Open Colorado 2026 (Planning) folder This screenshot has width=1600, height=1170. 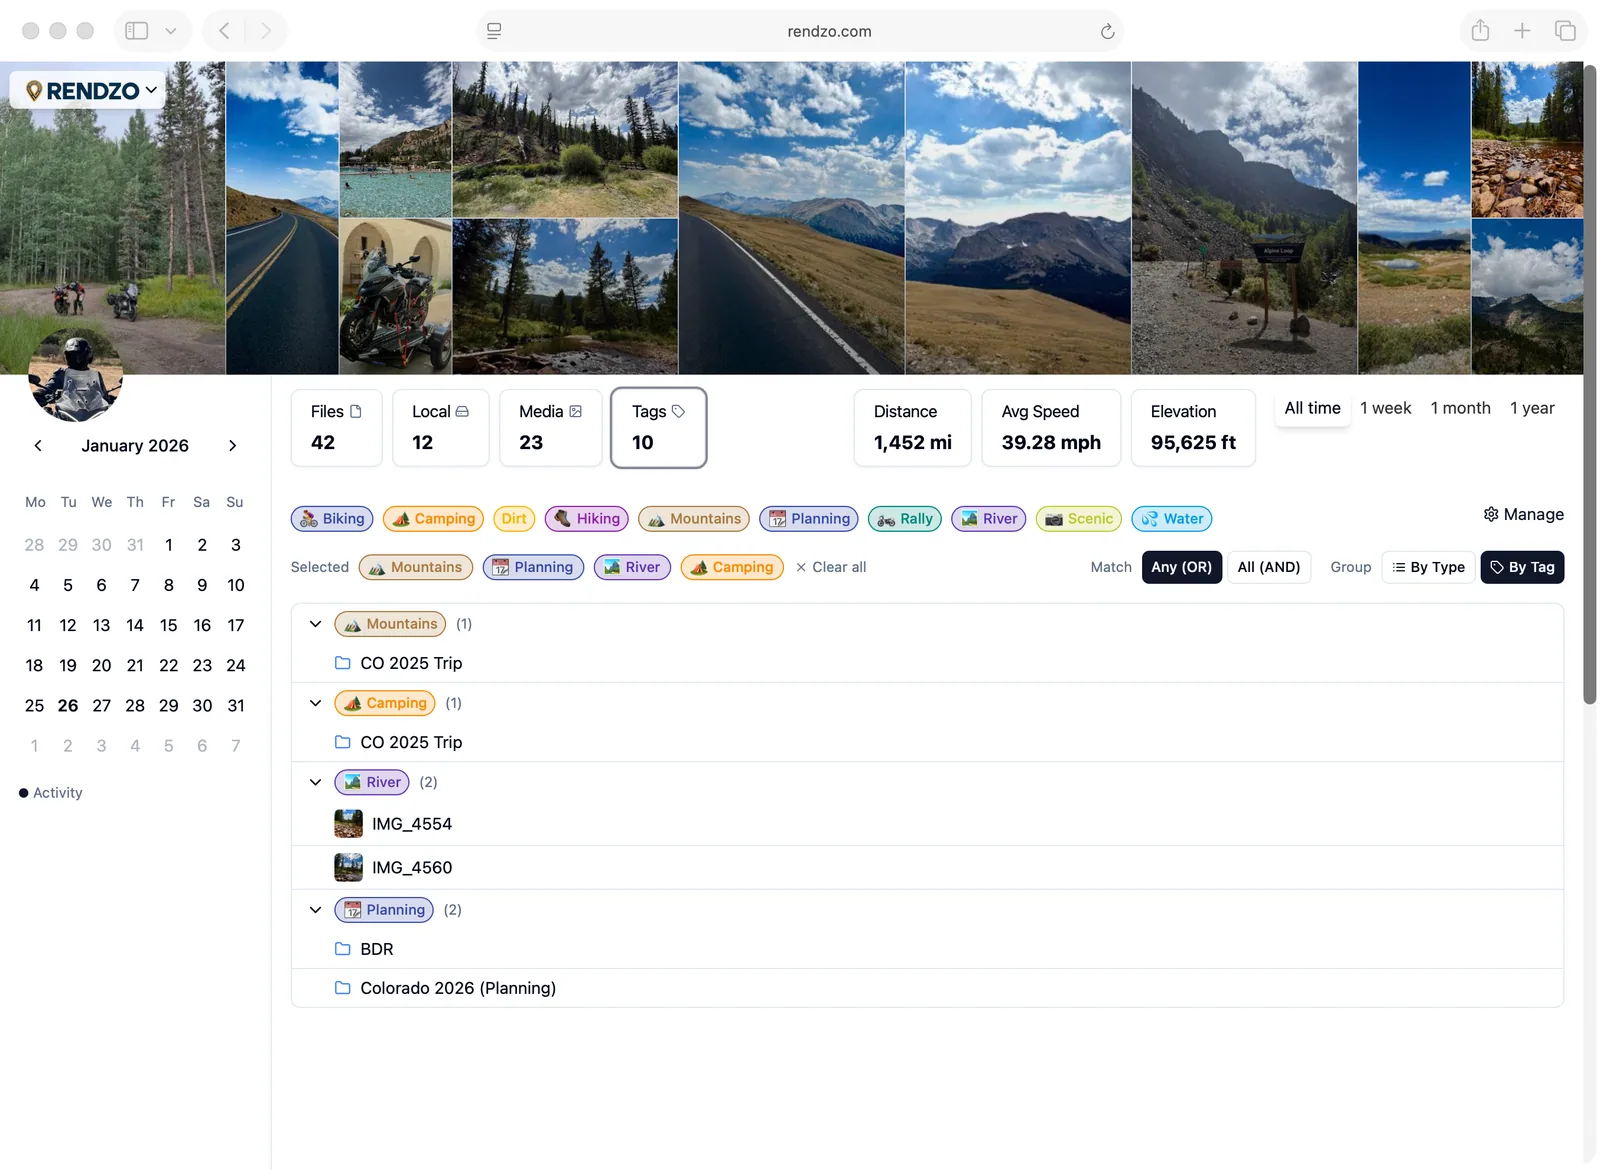458,988
